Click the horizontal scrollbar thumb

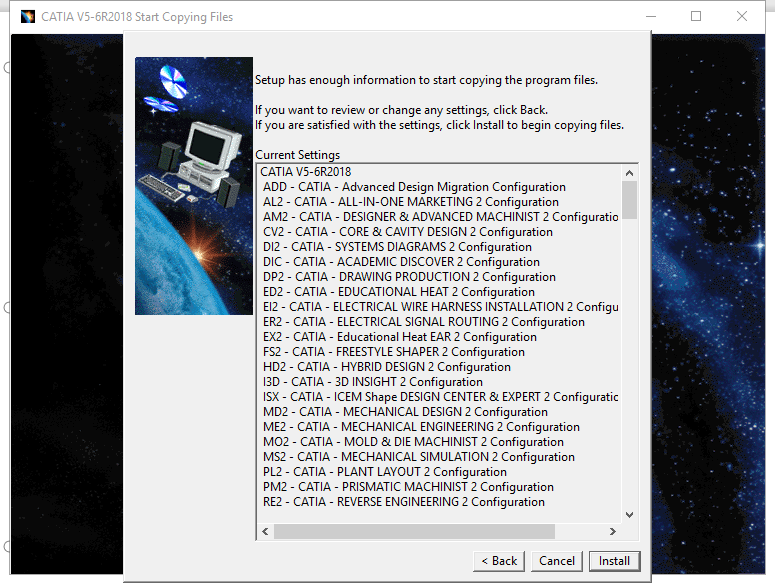coord(414,532)
